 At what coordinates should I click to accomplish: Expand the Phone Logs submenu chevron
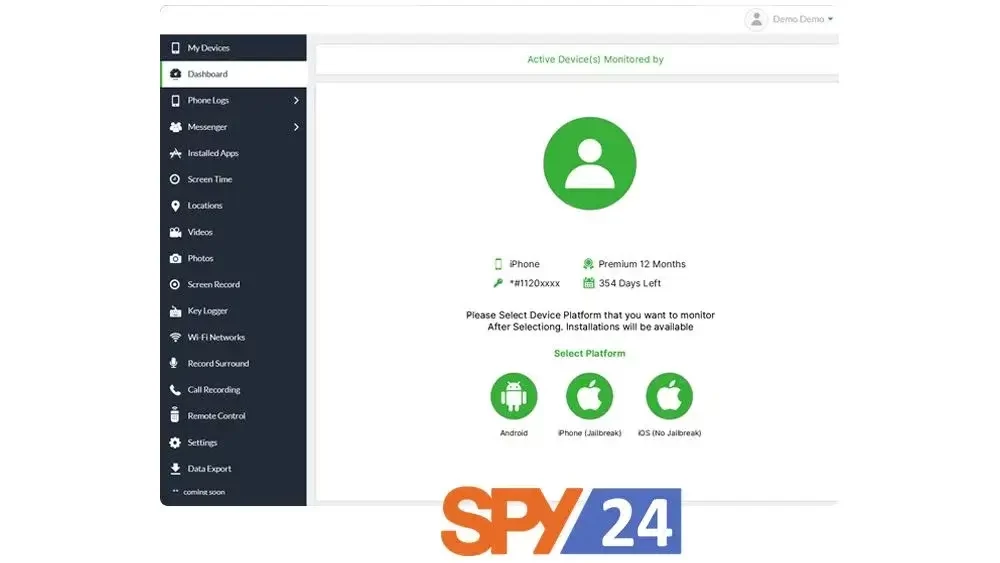[x=296, y=101]
